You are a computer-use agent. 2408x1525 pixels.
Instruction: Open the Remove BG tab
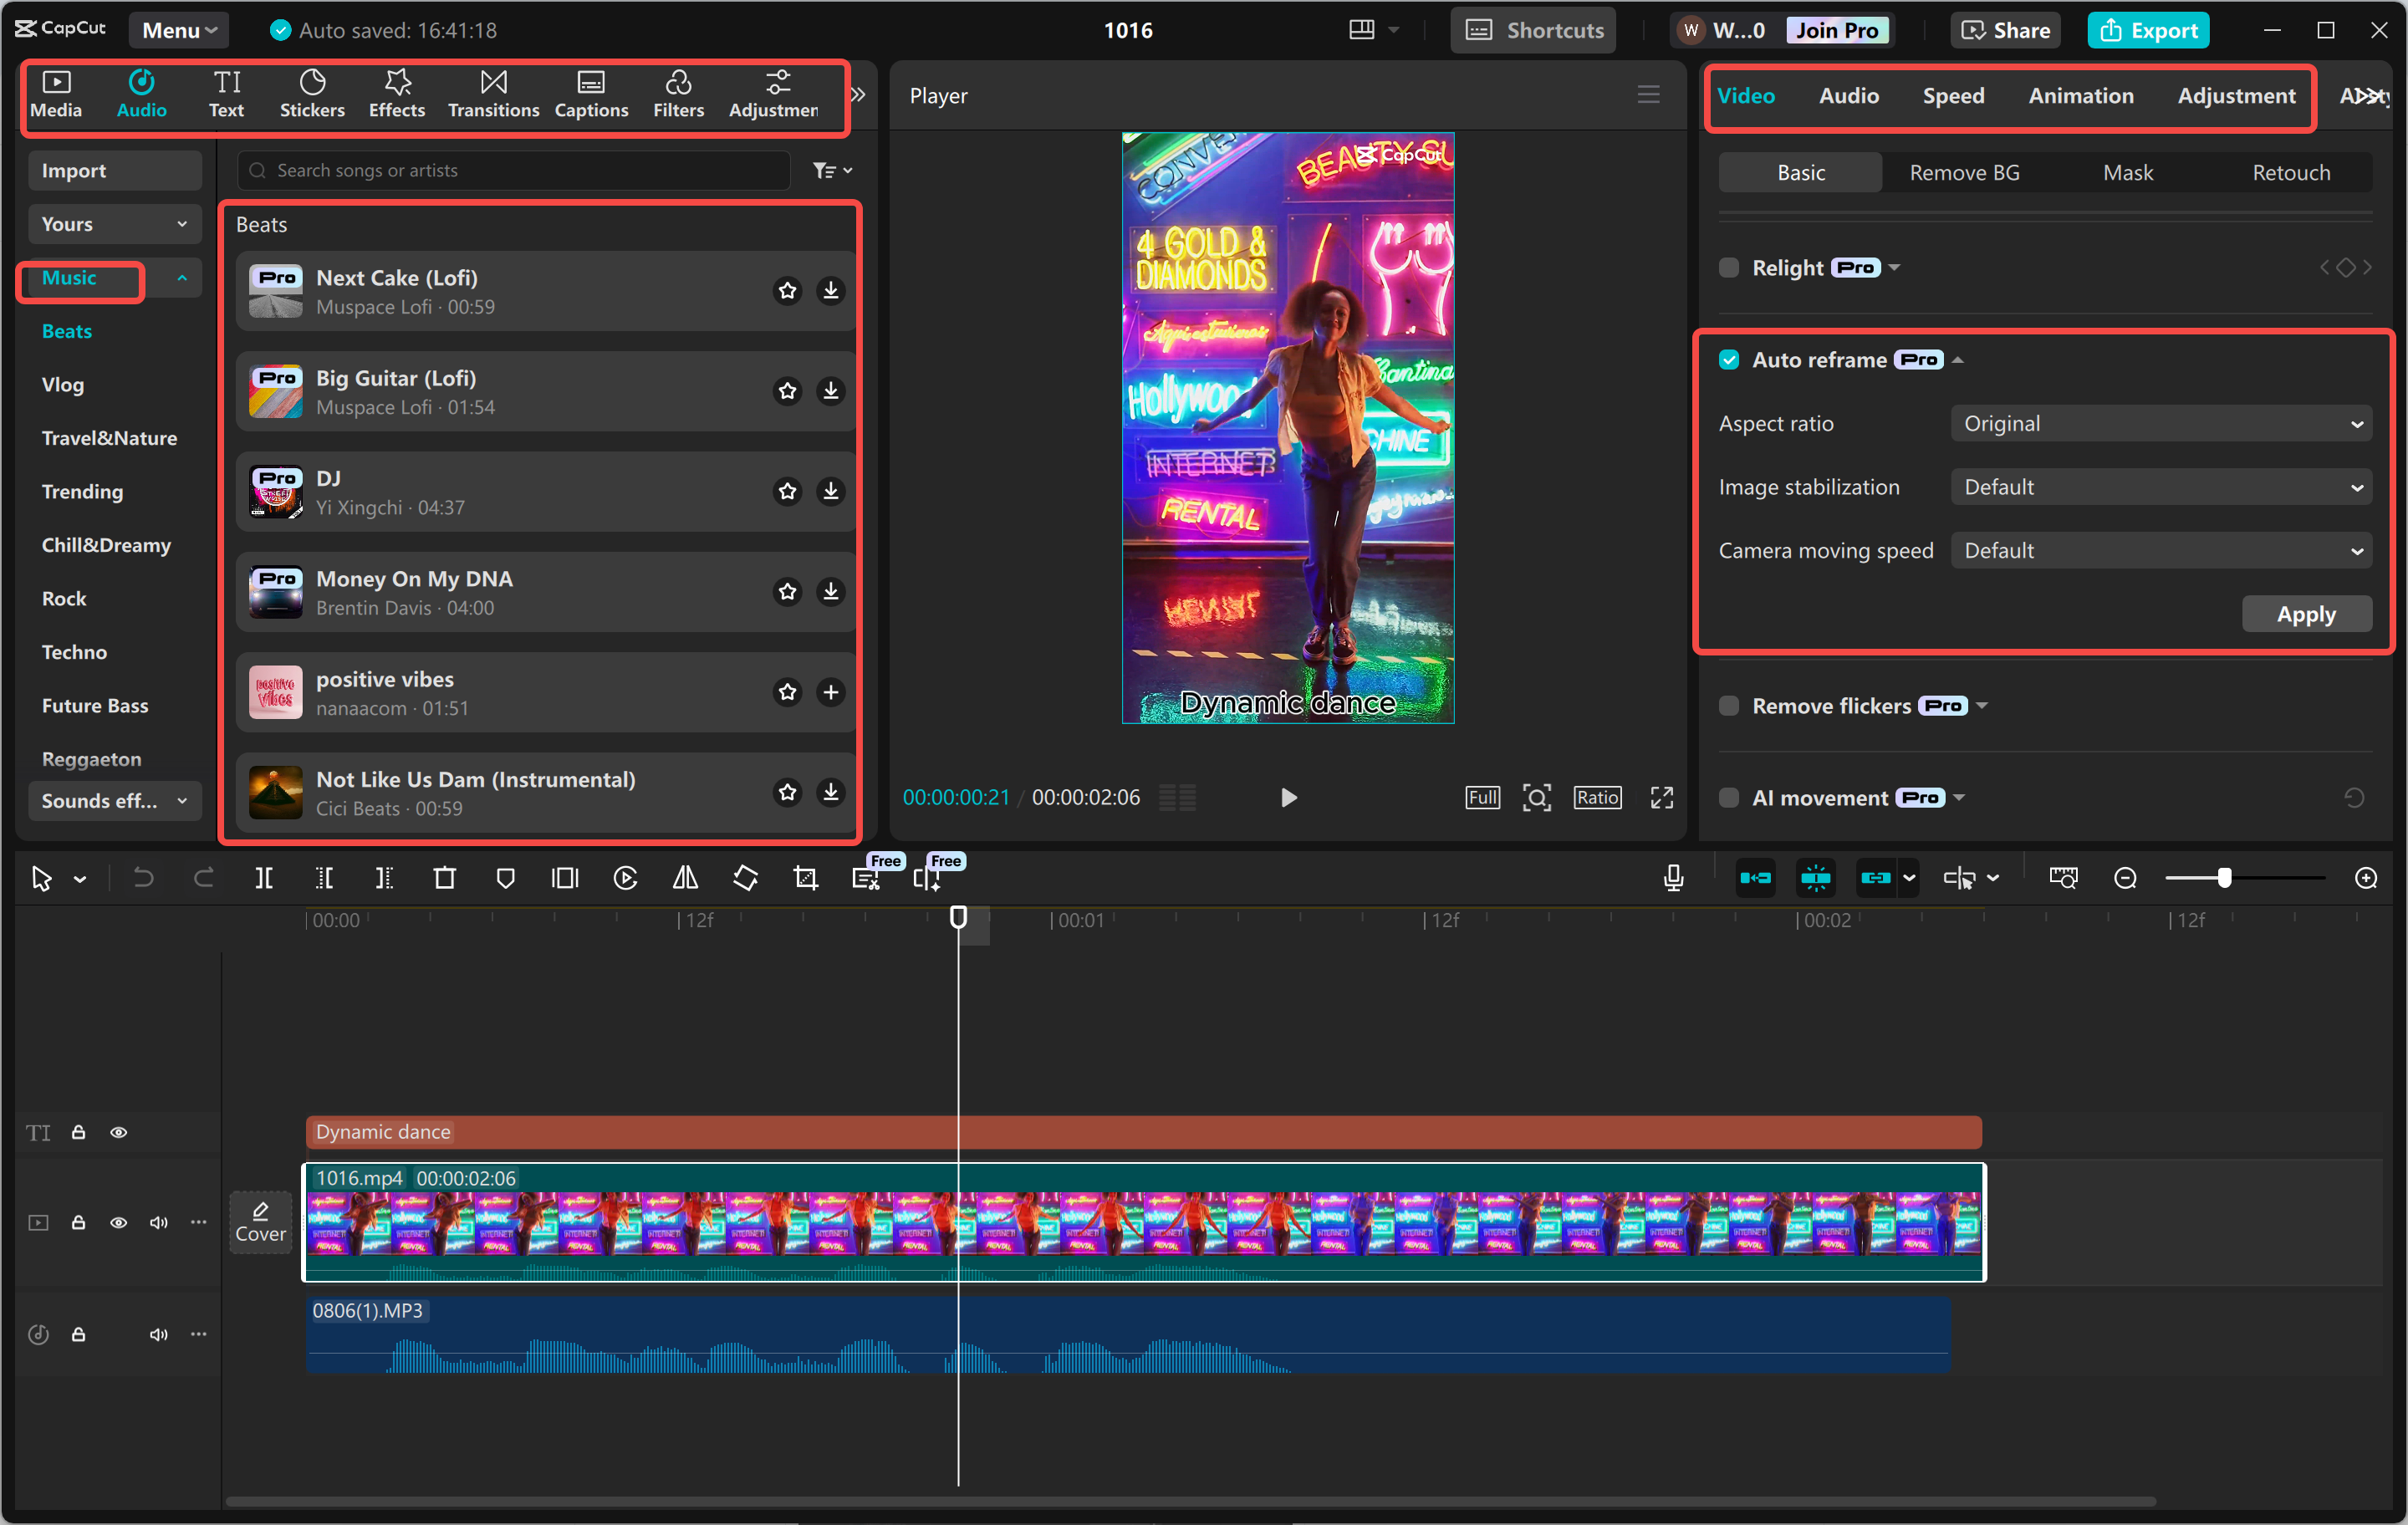point(1964,173)
